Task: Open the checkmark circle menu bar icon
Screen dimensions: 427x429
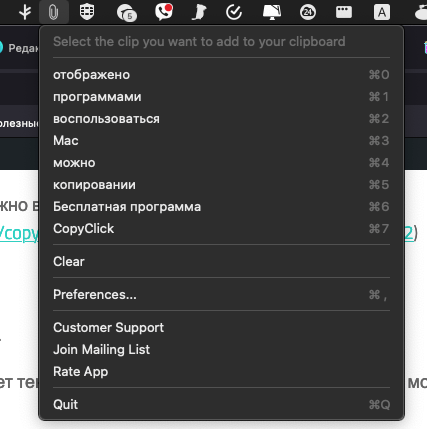Action: pos(234,12)
